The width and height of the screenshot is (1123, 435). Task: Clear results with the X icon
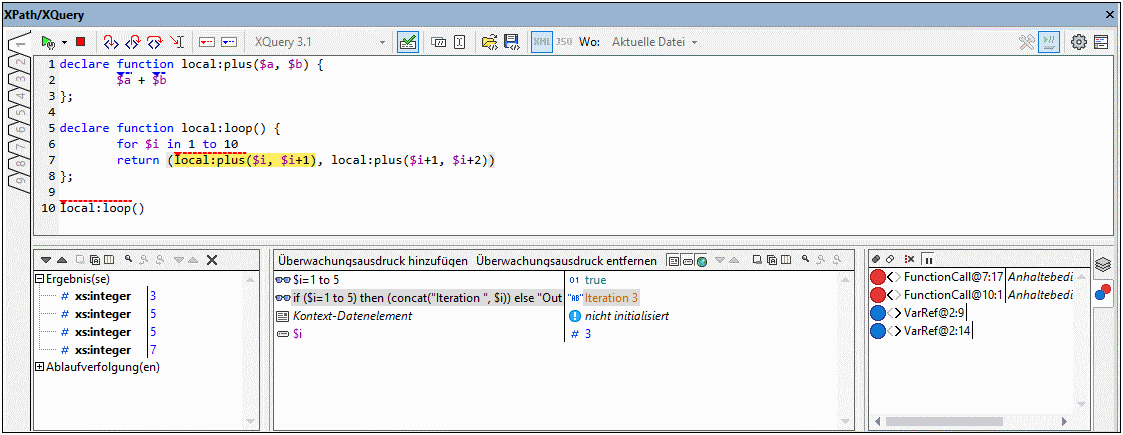click(212, 260)
